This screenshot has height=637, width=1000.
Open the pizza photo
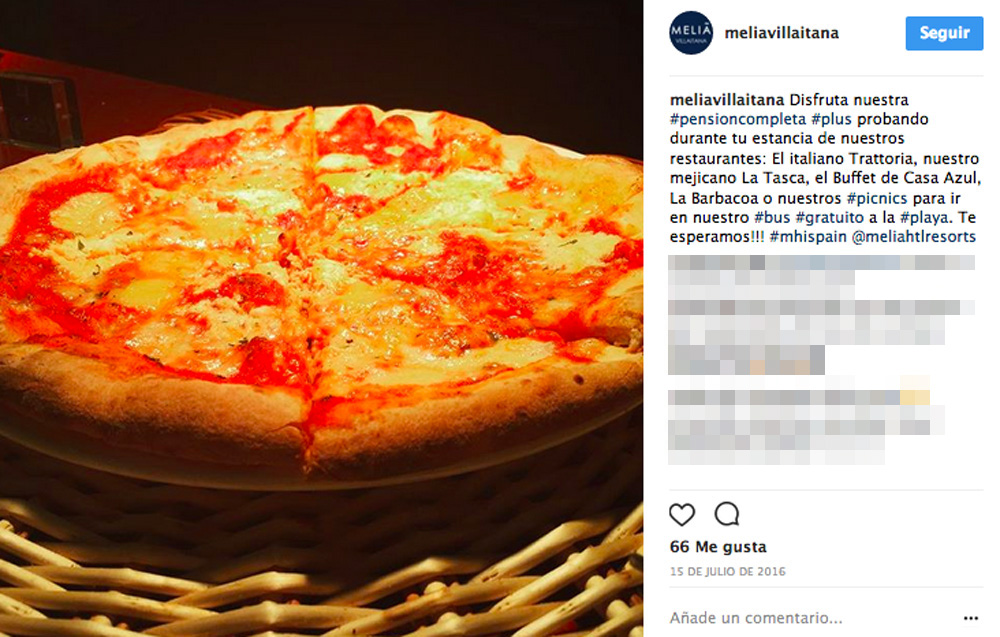[x=321, y=319]
